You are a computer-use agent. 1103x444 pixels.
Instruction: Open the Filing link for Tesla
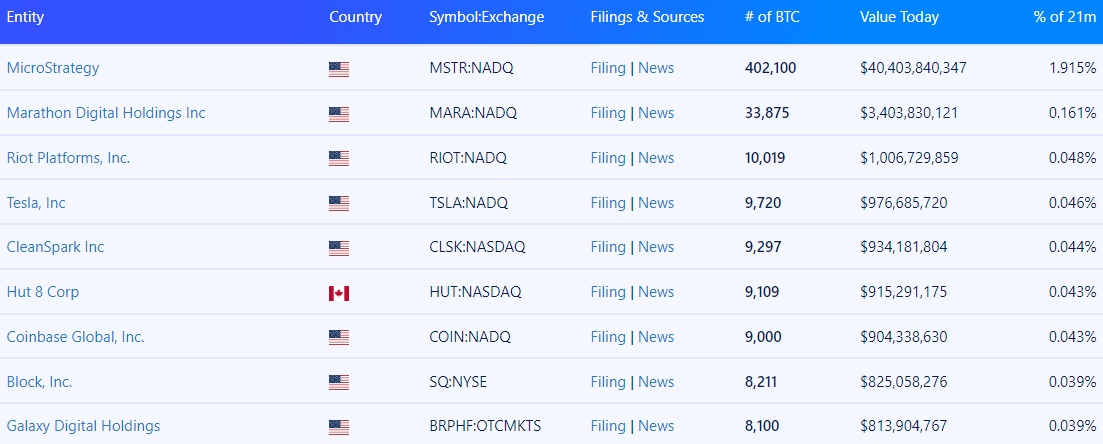pos(608,203)
